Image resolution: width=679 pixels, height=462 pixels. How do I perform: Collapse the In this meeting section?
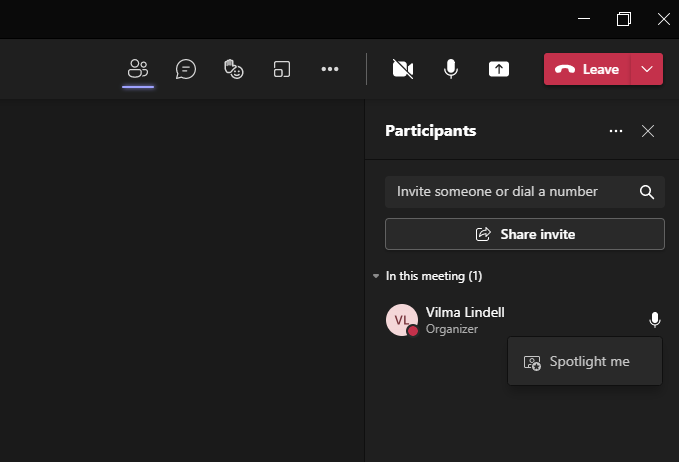click(428, 276)
